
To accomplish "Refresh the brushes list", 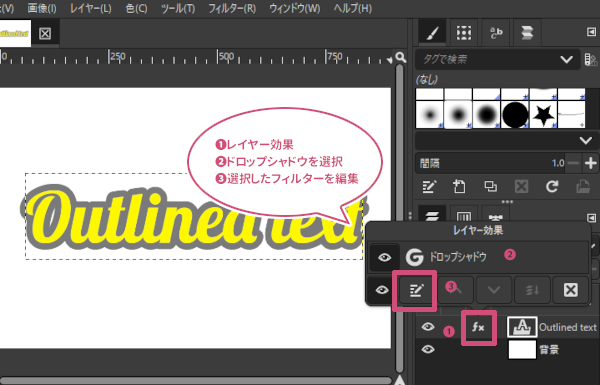I will pyautogui.click(x=552, y=187).
